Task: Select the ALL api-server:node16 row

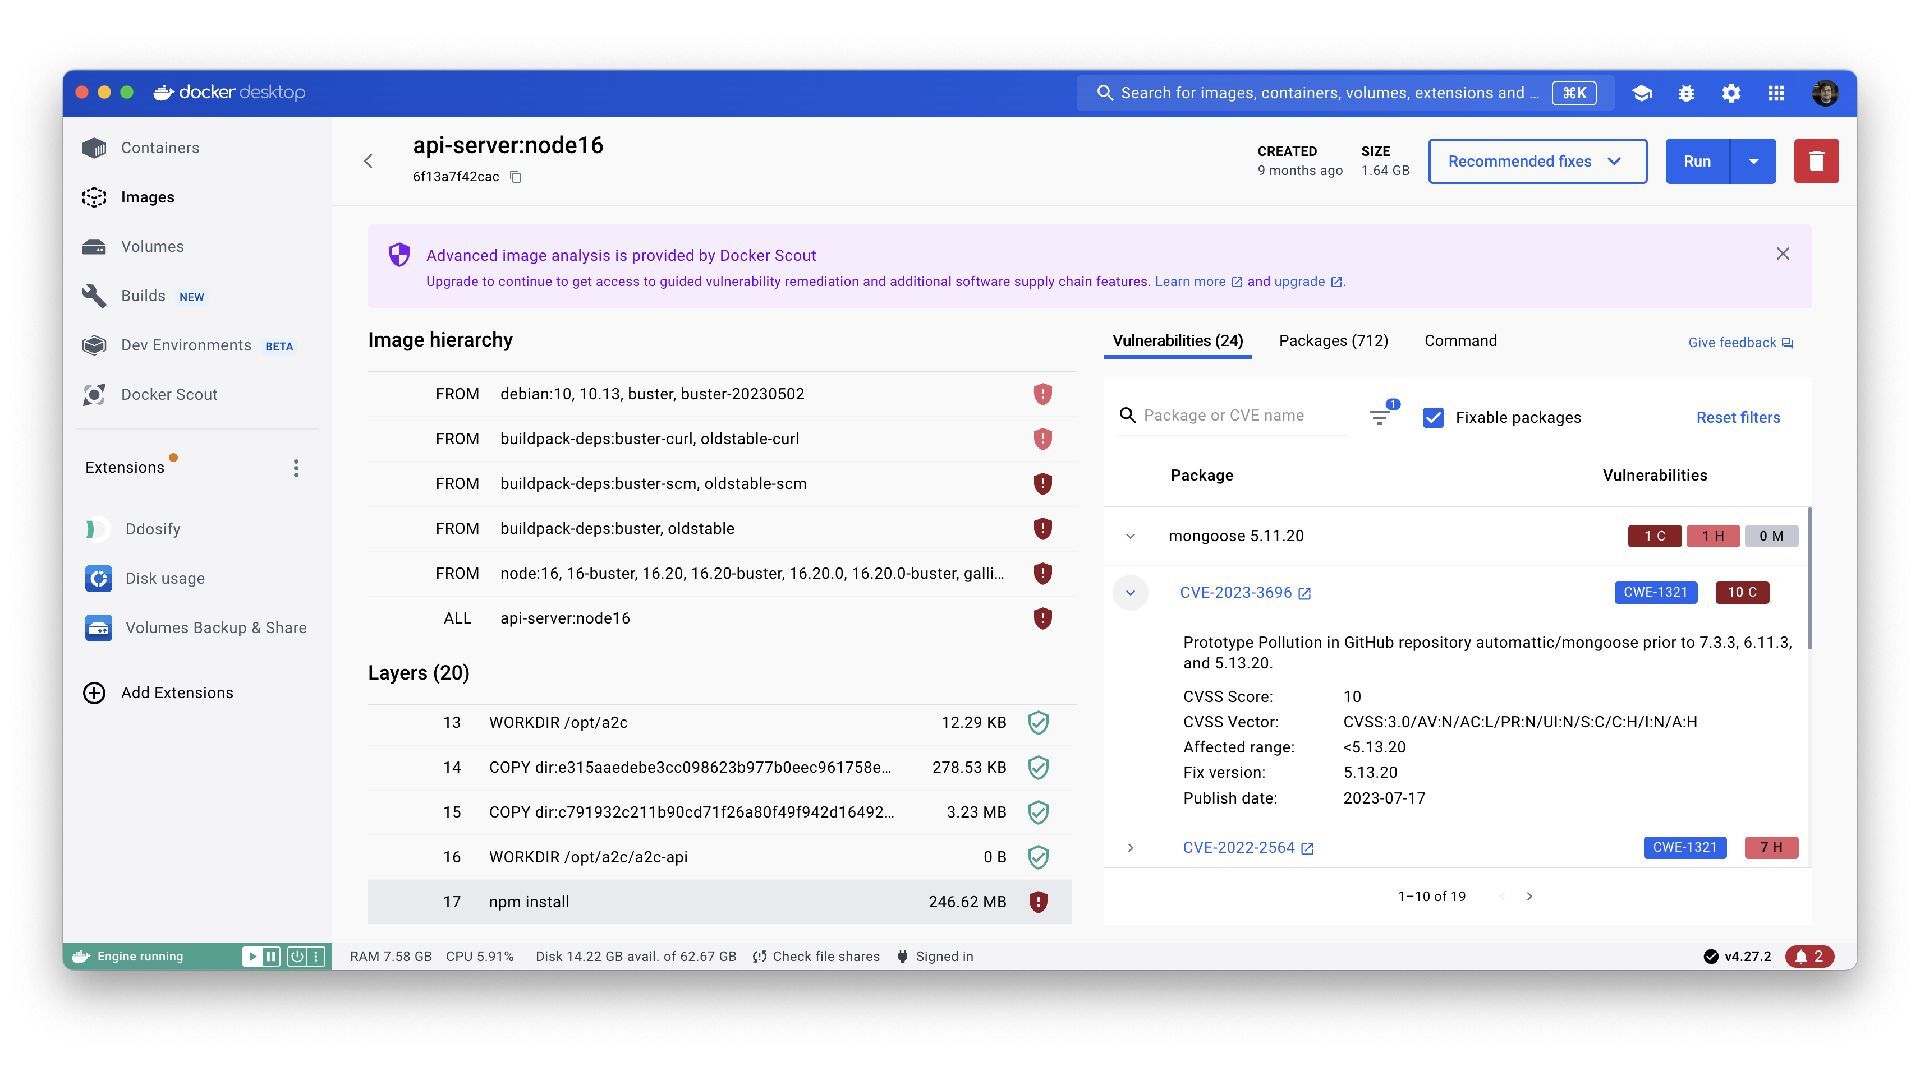Action: pos(720,619)
